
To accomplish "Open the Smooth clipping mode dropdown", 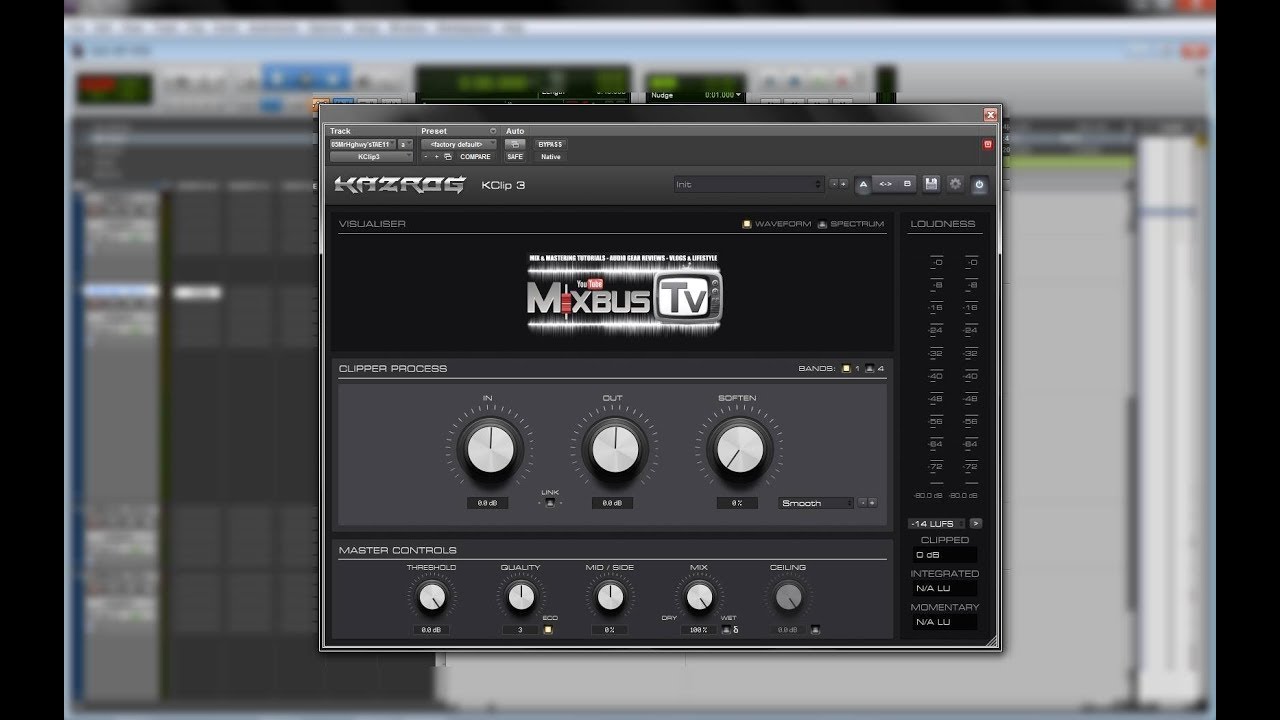I will pyautogui.click(x=816, y=503).
